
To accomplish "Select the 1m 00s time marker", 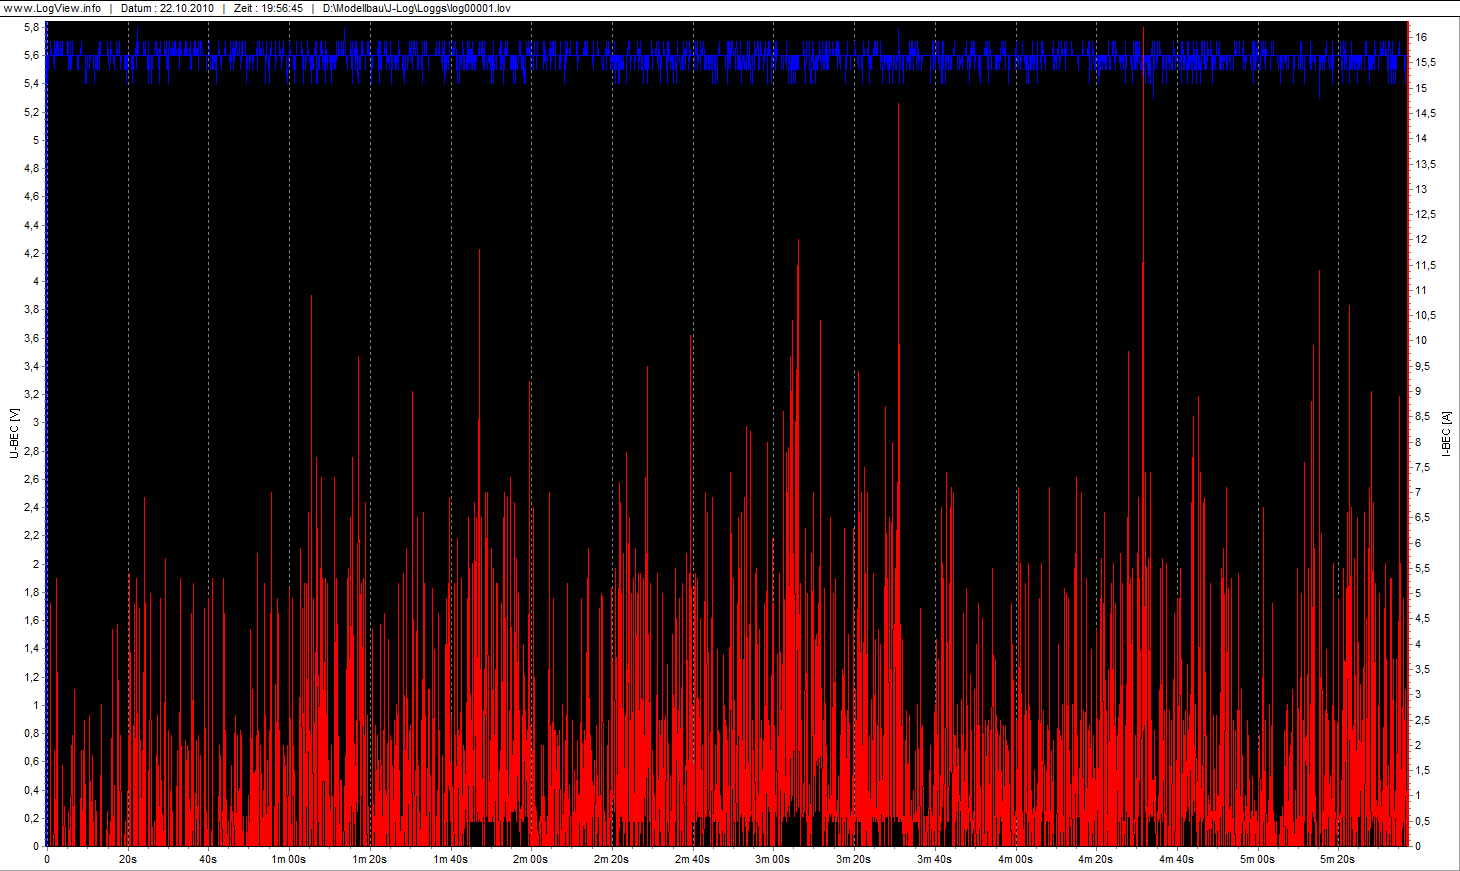I will point(289,859).
